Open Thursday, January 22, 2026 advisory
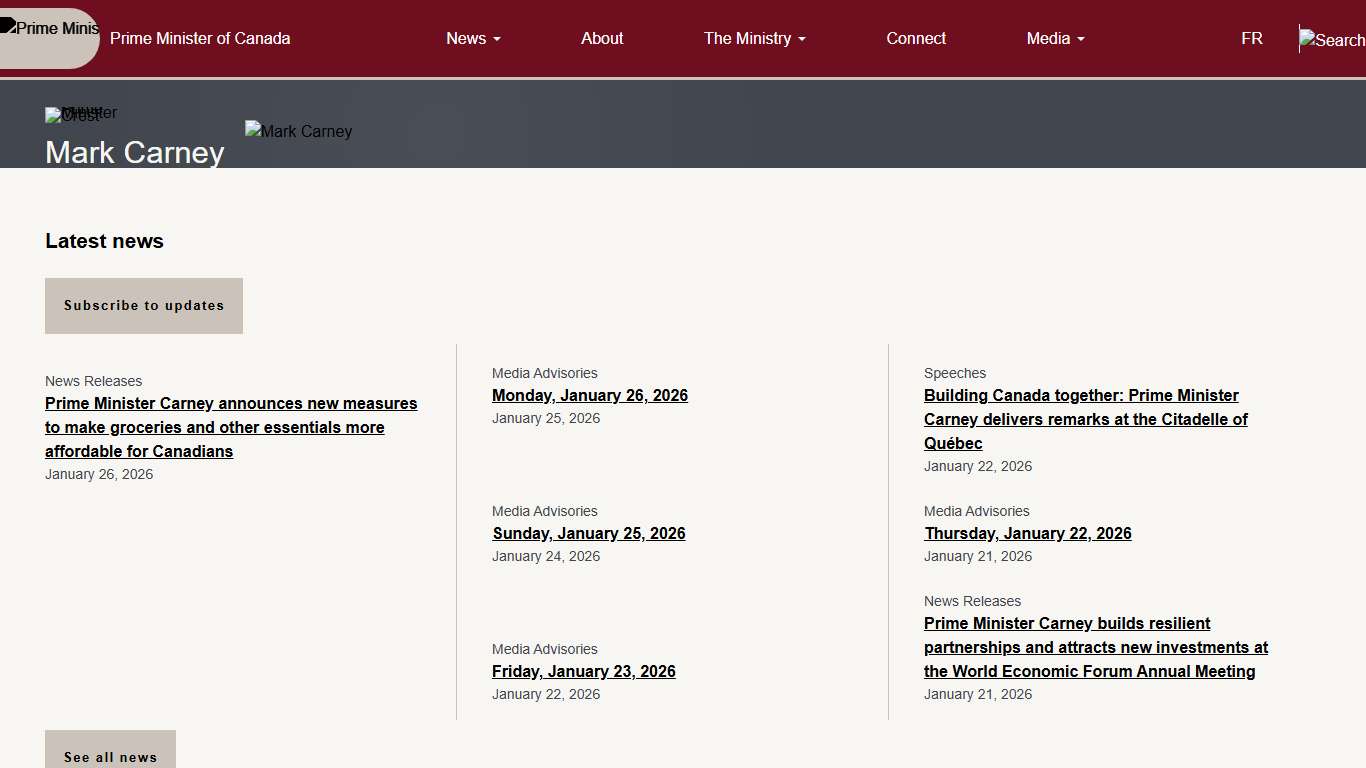 (x=1028, y=533)
